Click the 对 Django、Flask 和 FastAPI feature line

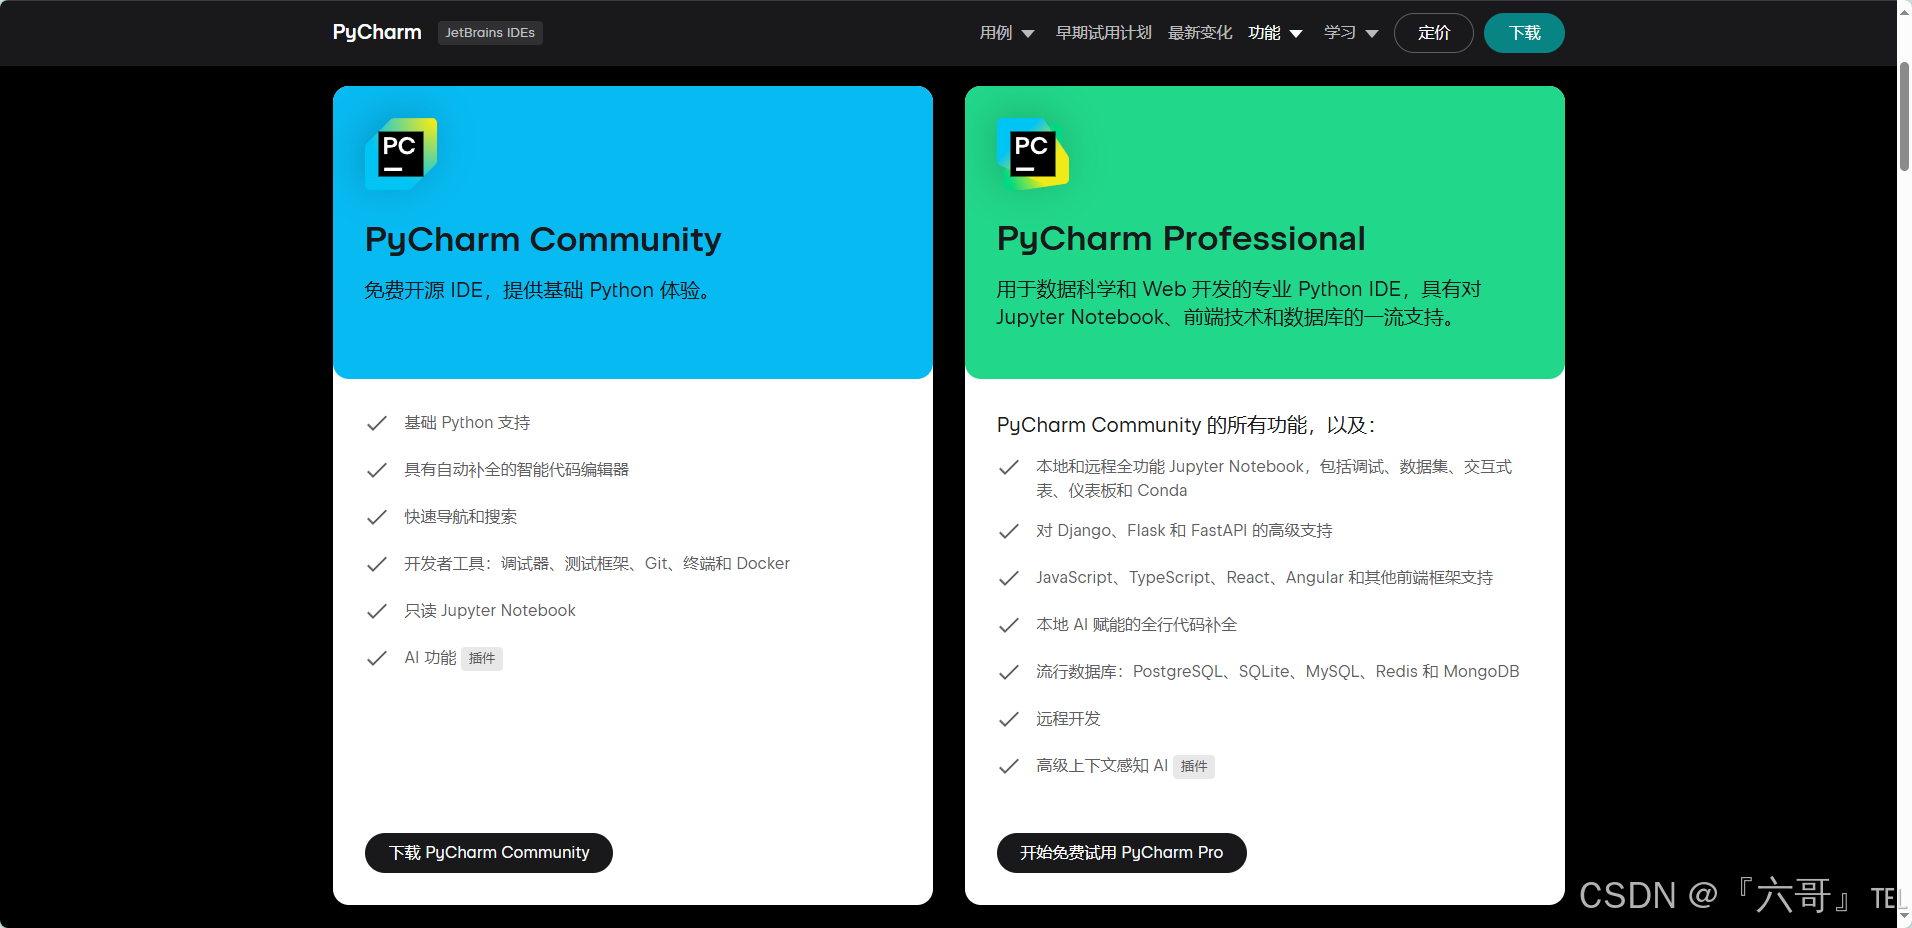1184,531
